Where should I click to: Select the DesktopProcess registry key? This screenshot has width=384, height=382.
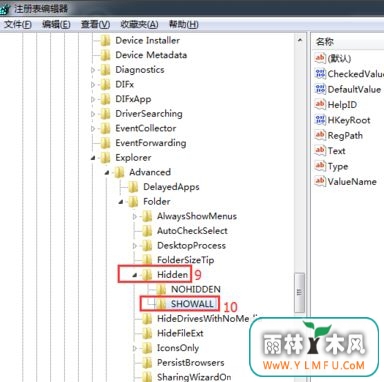(x=191, y=246)
